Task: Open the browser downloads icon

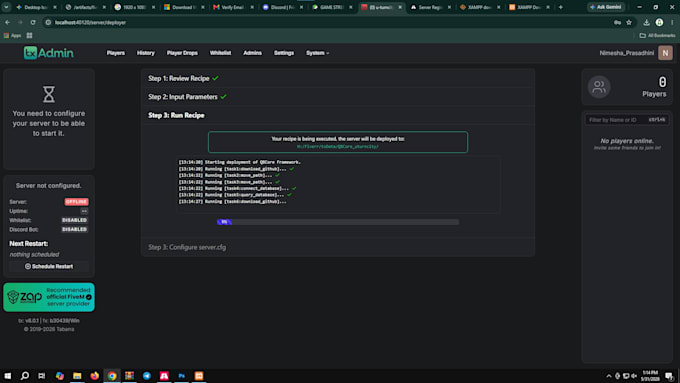Action: 647,23
